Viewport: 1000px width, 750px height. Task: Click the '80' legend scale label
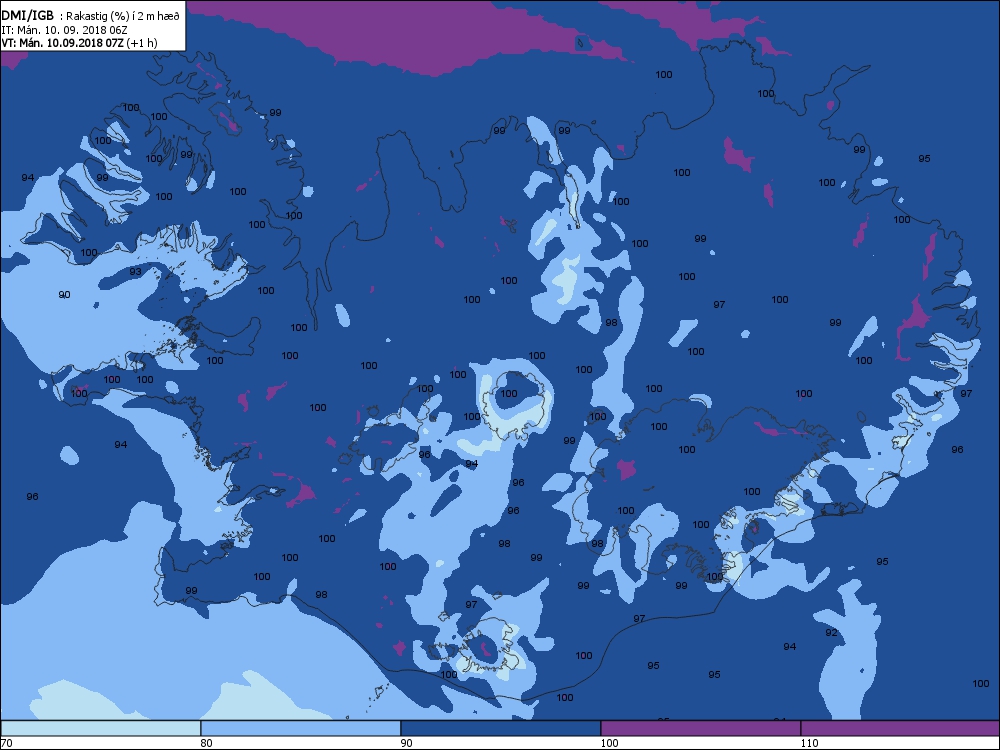click(x=206, y=742)
